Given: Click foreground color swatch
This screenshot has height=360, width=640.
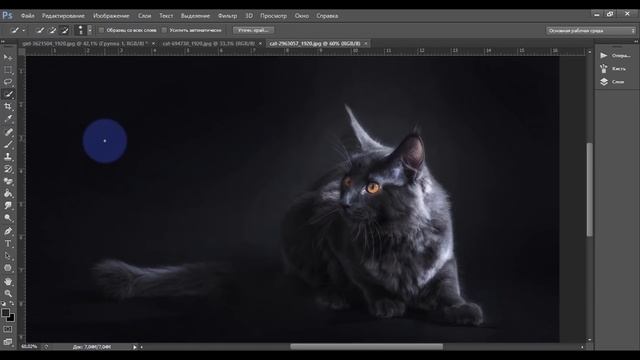Looking at the screenshot, I should (5, 313).
